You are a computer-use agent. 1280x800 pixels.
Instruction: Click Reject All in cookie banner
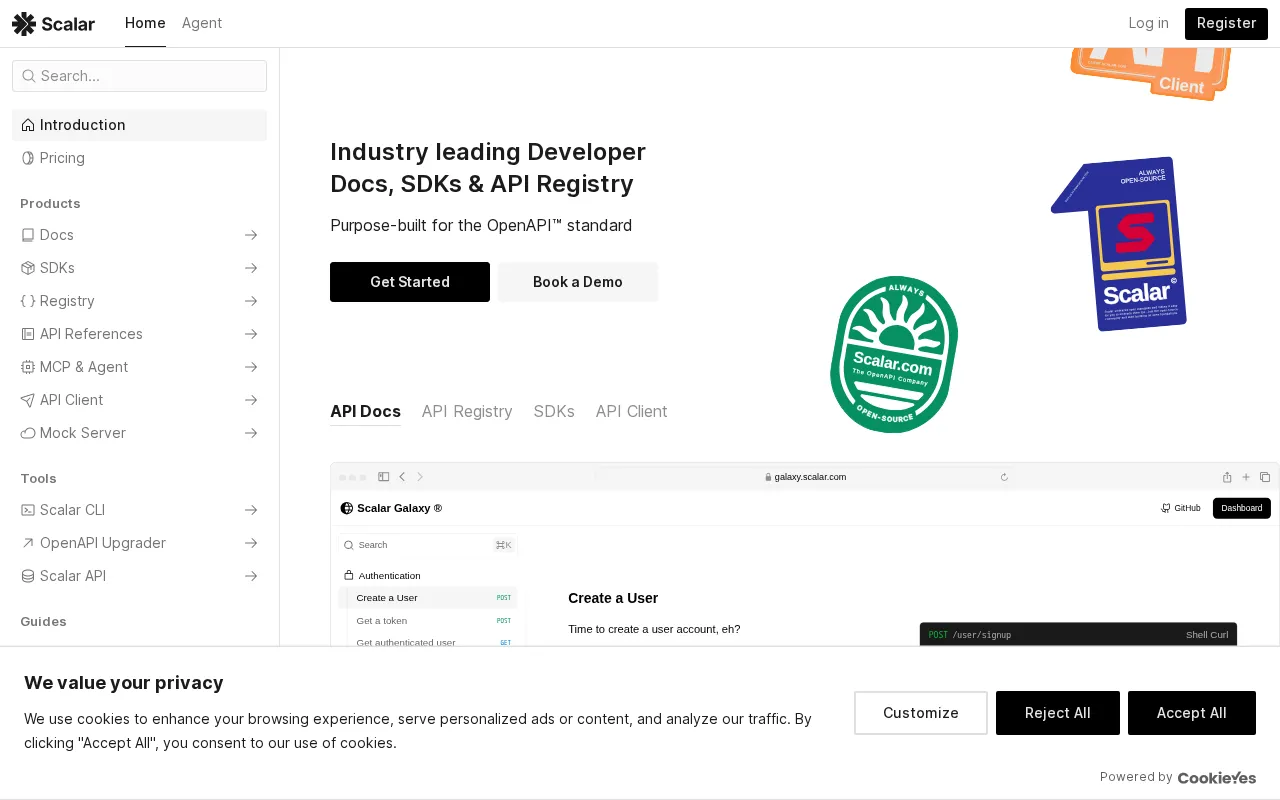[1058, 713]
